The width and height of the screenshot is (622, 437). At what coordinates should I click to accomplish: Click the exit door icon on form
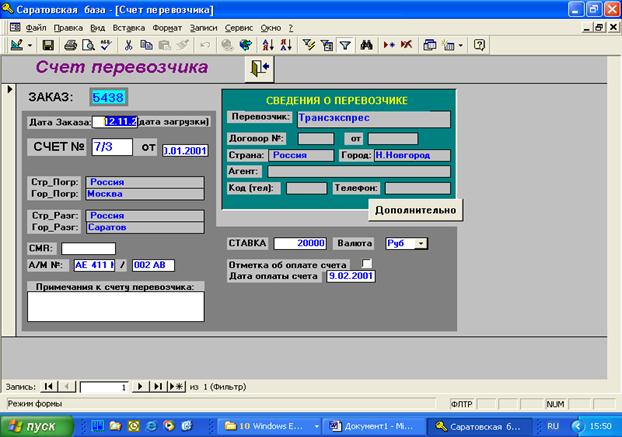click(x=260, y=67)
